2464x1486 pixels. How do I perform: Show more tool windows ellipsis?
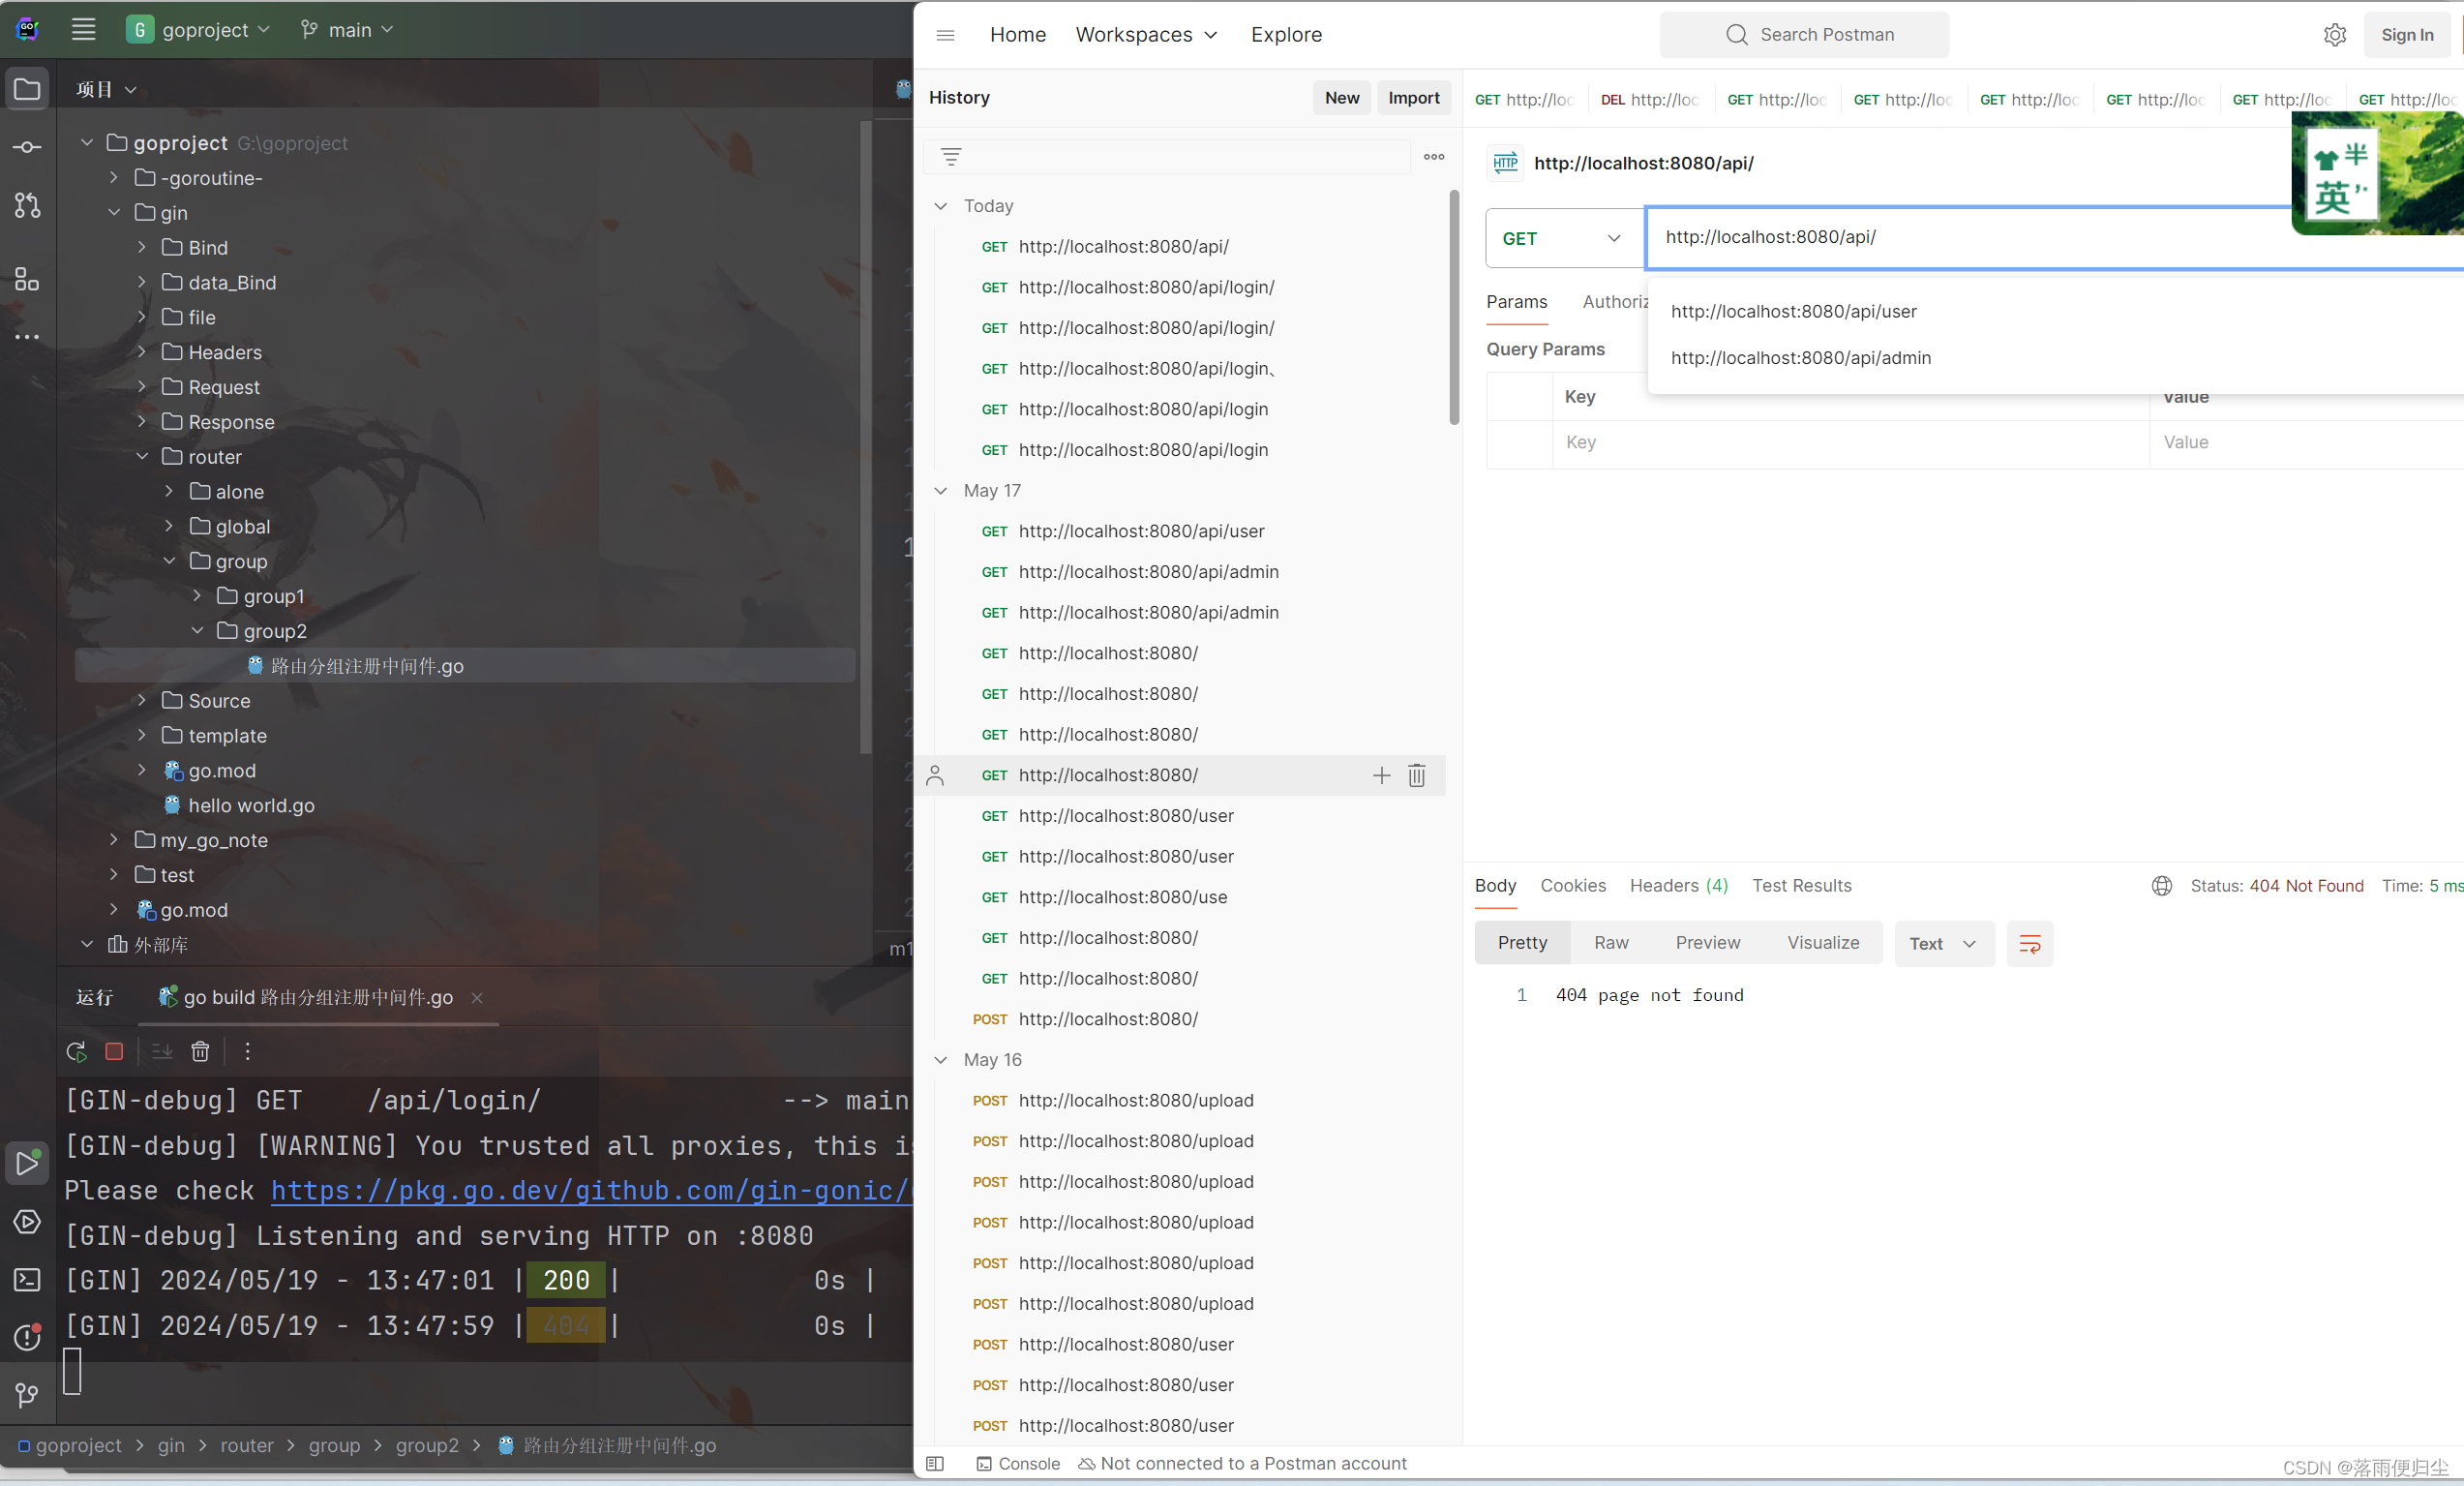[27, 337]
